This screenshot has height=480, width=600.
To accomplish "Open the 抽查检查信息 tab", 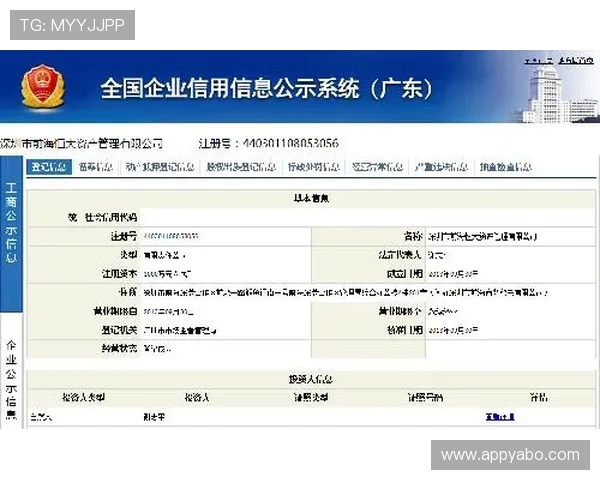I will [x=506, y=167].
